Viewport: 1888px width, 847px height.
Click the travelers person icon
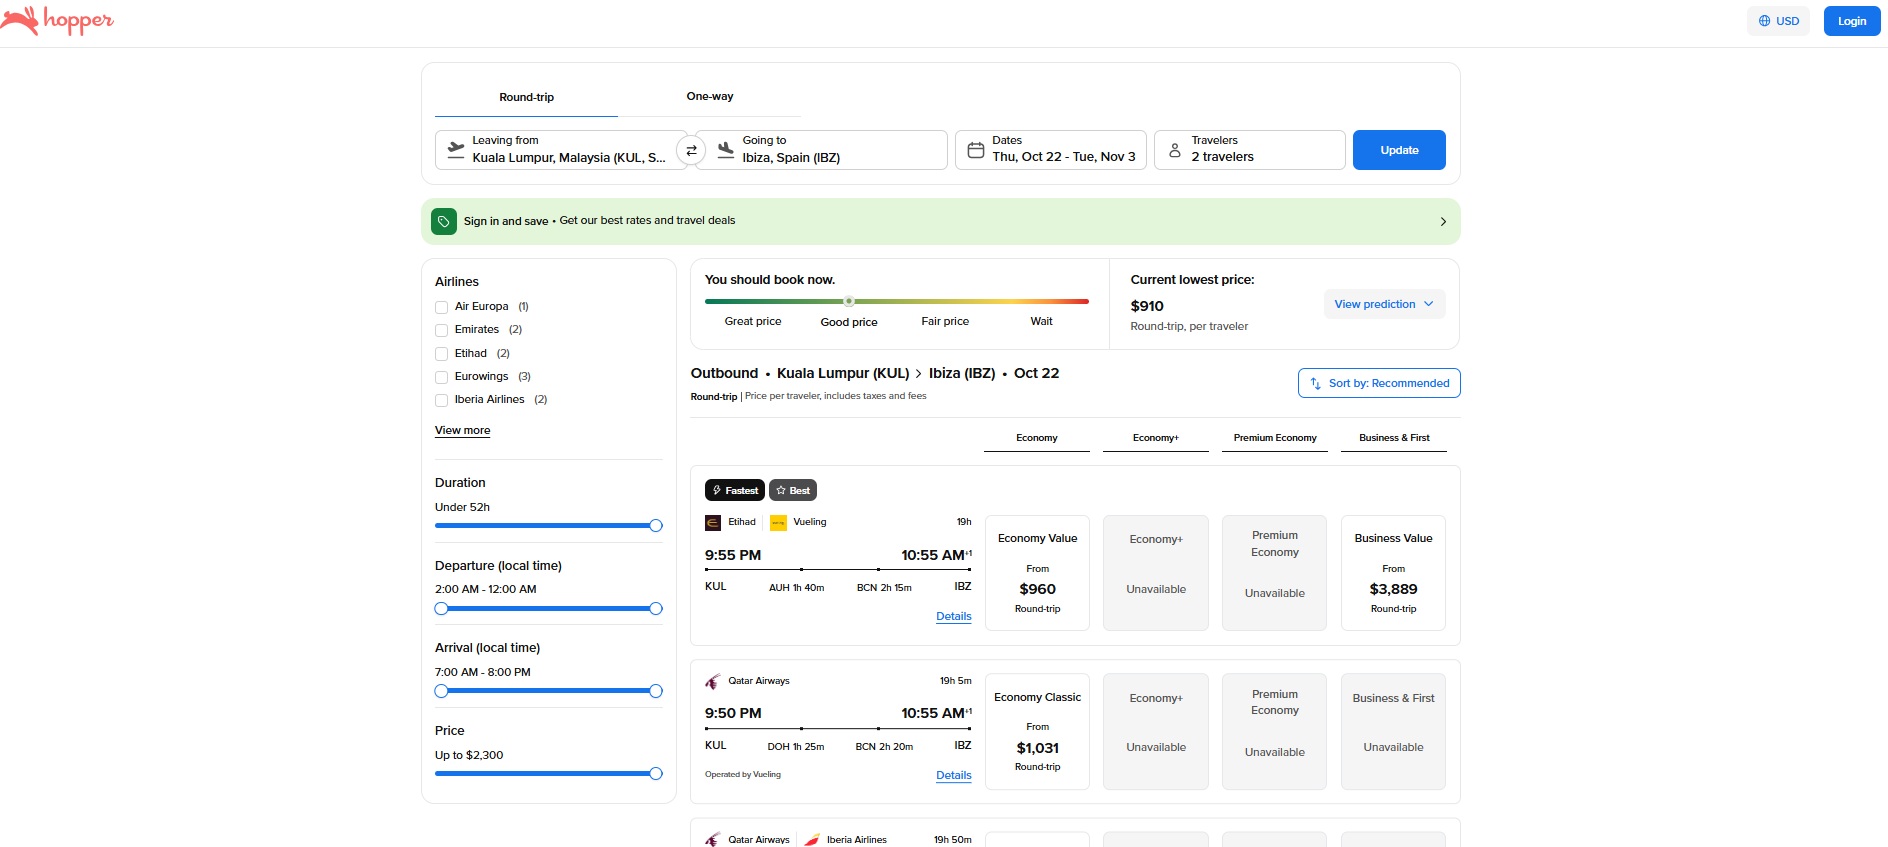(1175, 150)
